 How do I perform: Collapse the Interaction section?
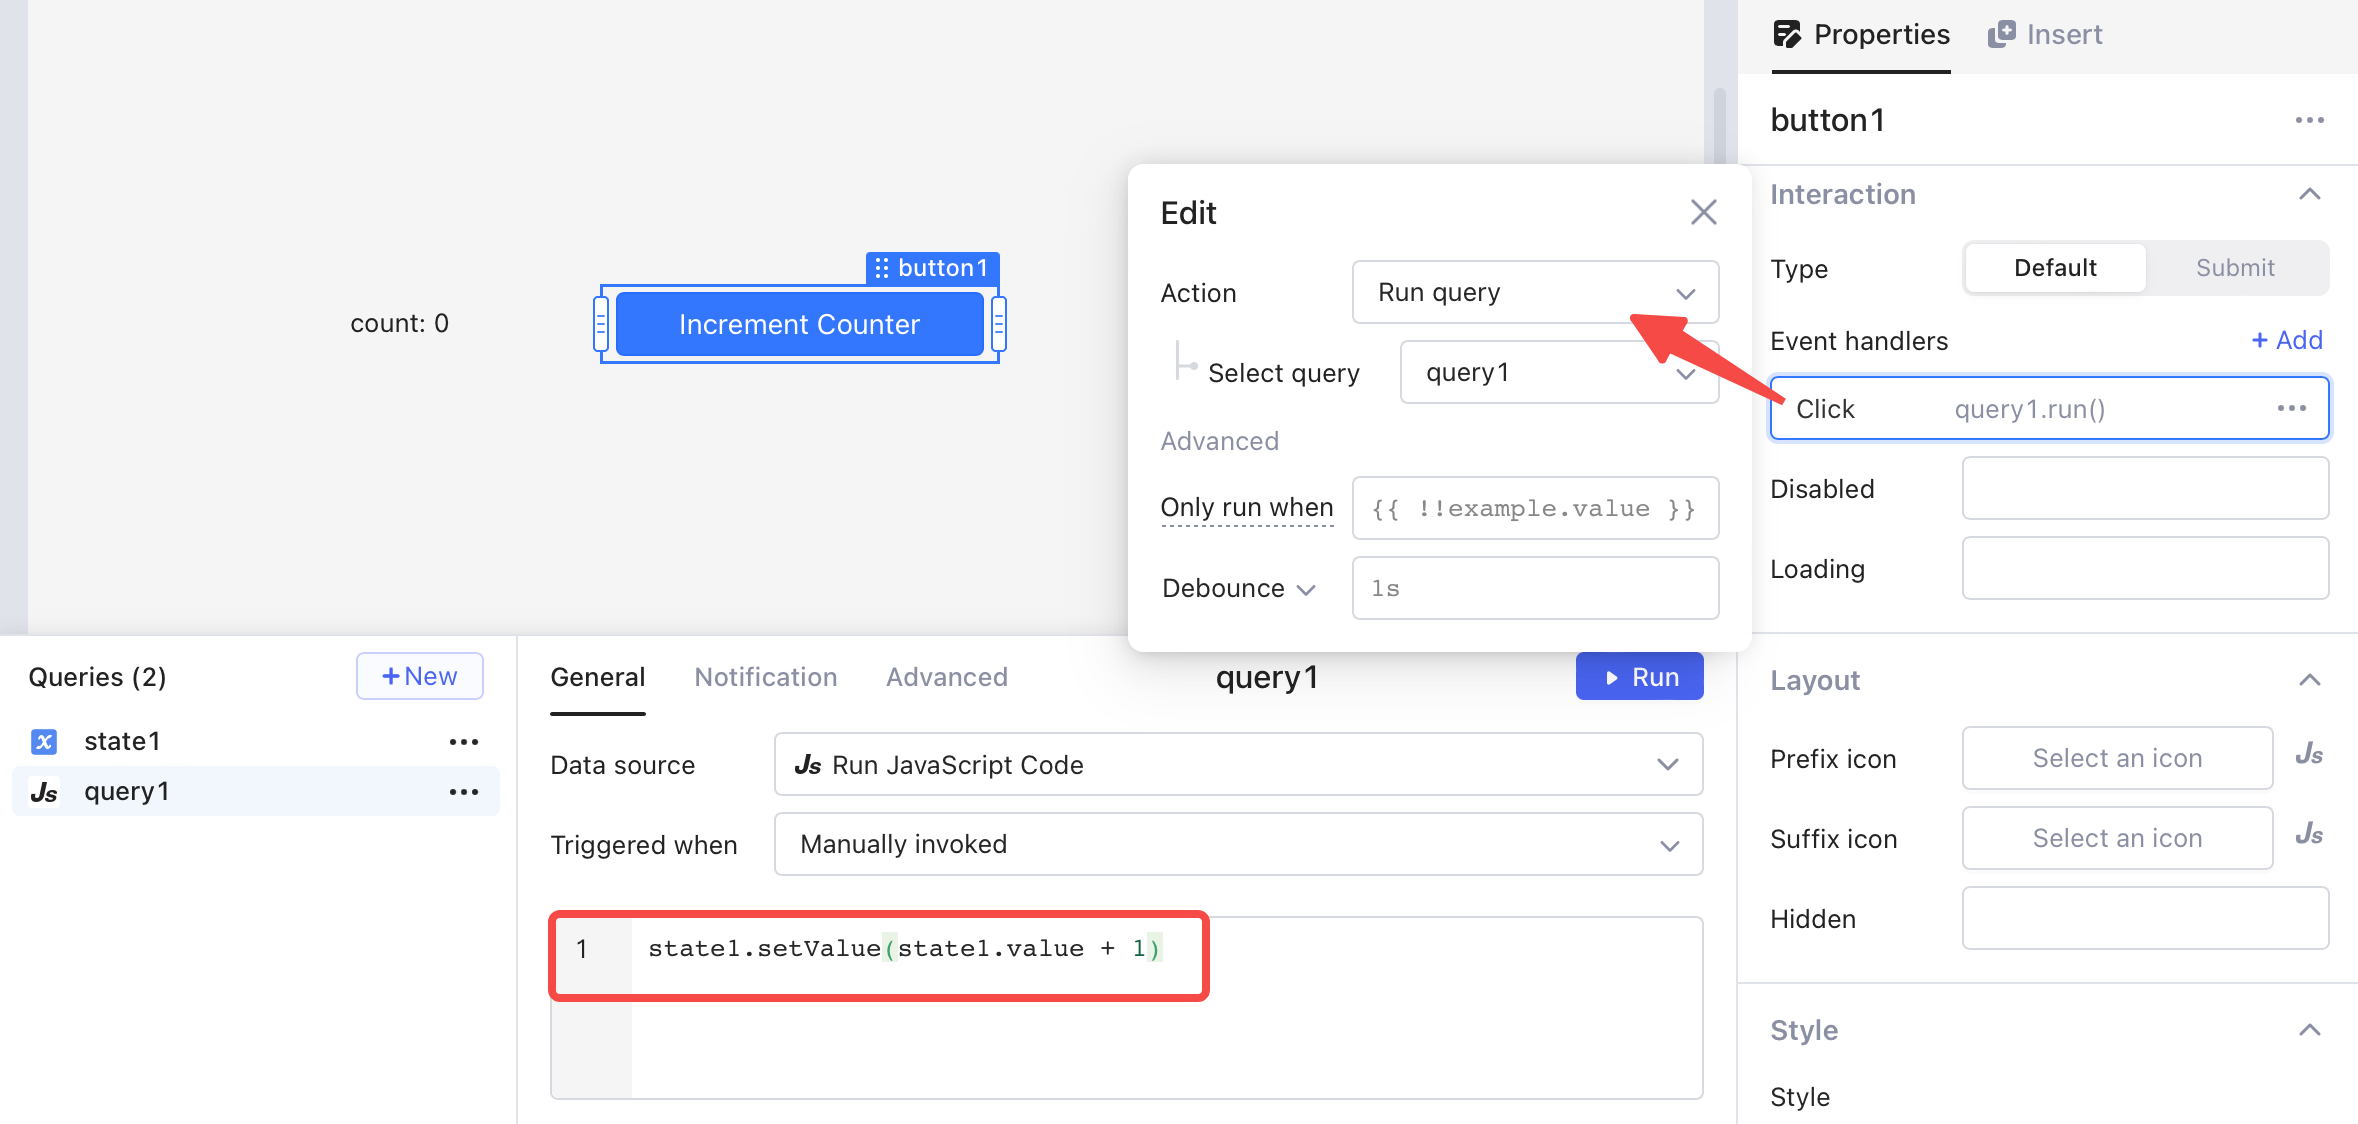click(2309, 194)
